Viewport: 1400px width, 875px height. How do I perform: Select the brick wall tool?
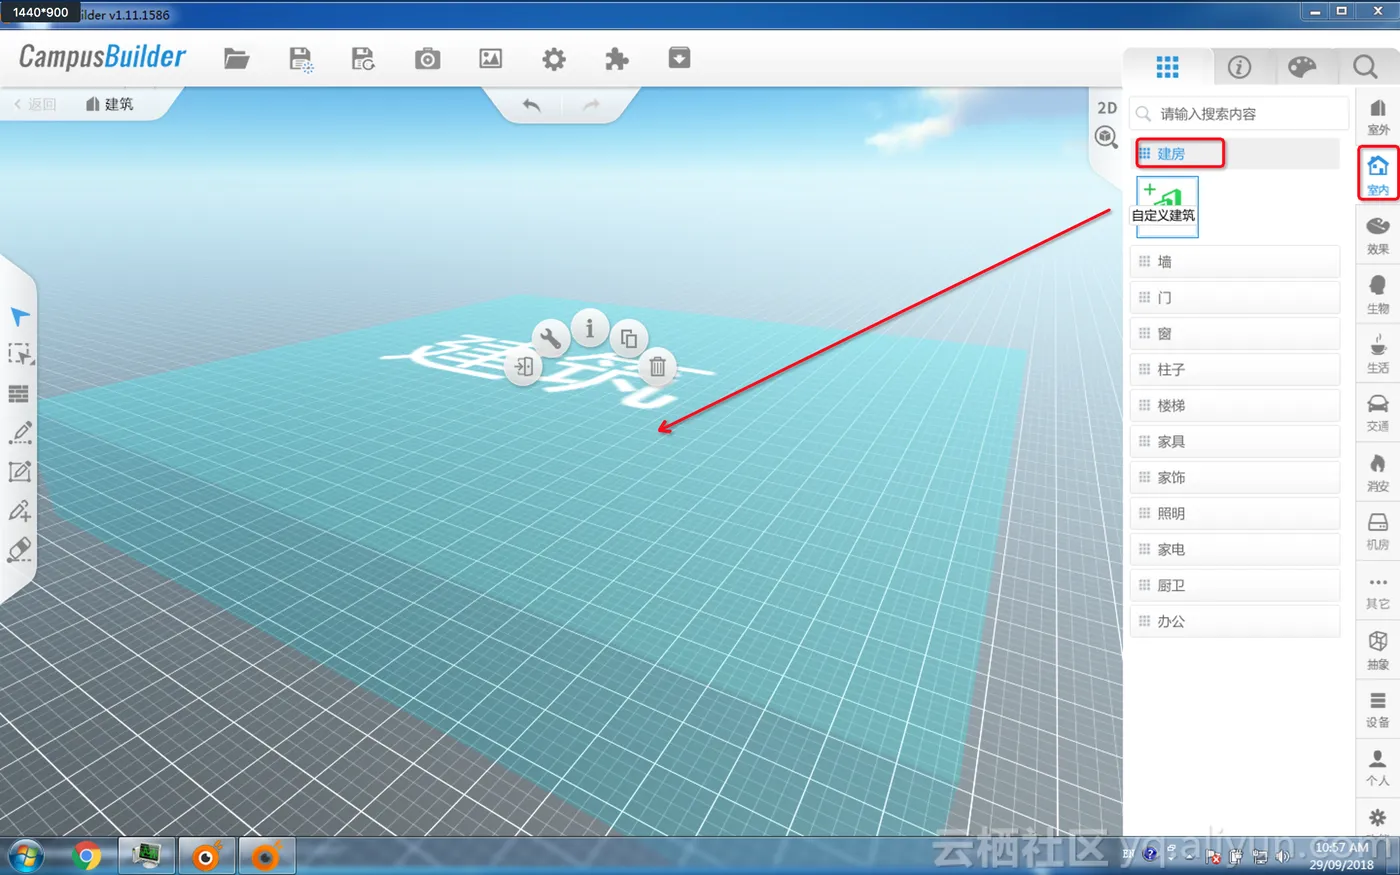pyautogui.click(x=19, y=394)
